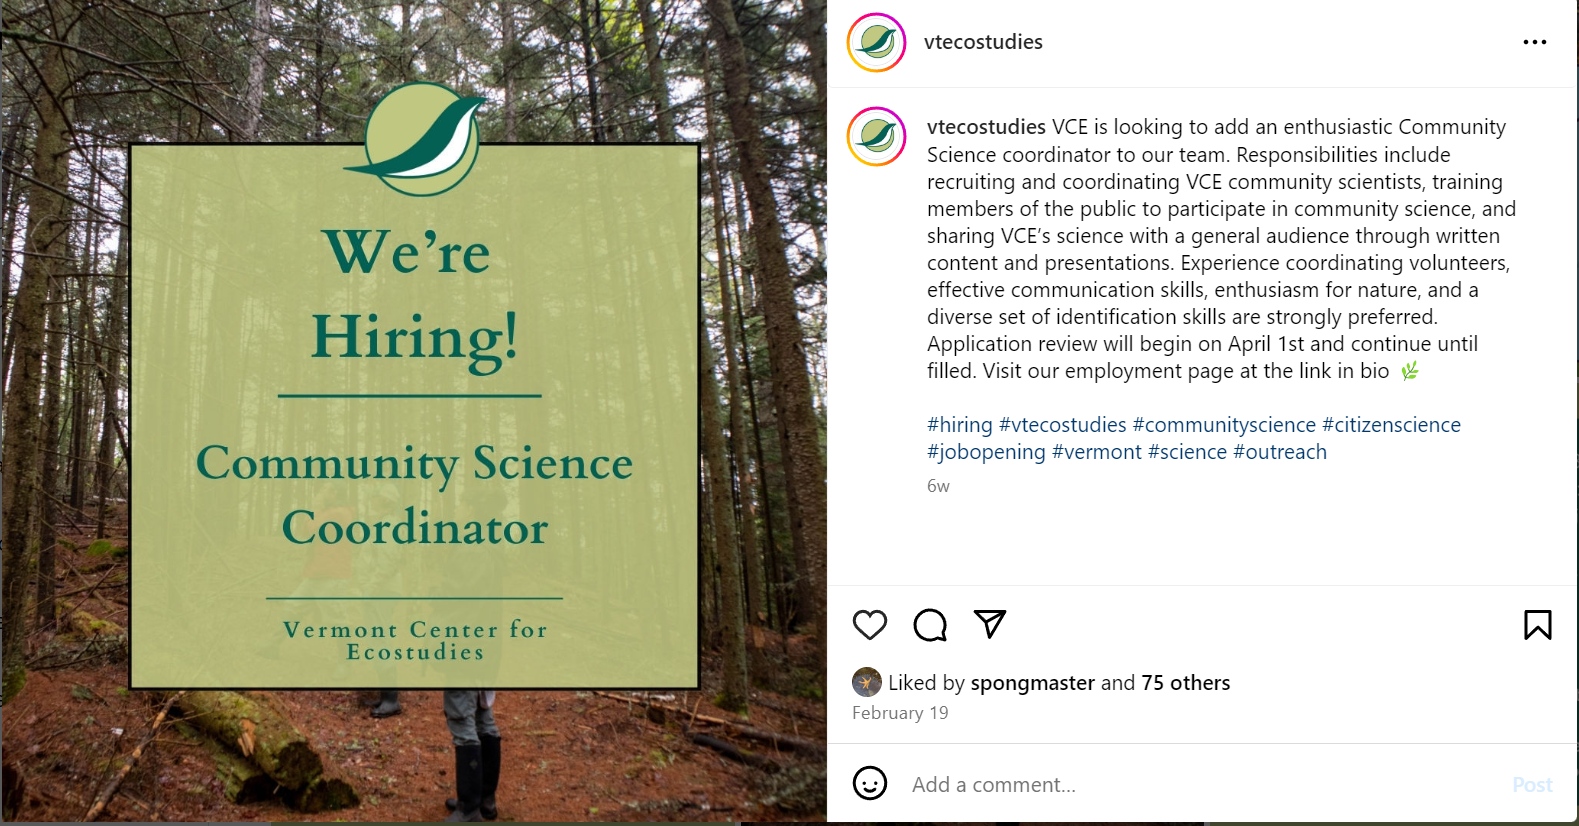Share the post with the paper plane icon
This screenshot has width=1579, height=826.
coord(989,624)
